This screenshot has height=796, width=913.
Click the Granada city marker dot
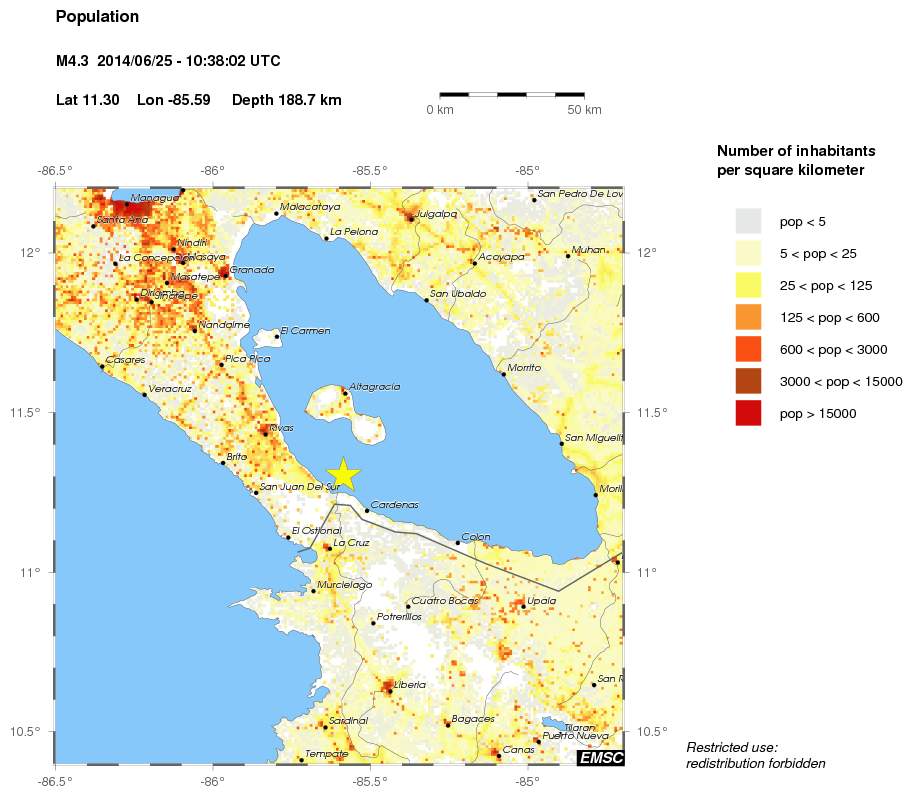pyautogui.click(x=226, y=275)
